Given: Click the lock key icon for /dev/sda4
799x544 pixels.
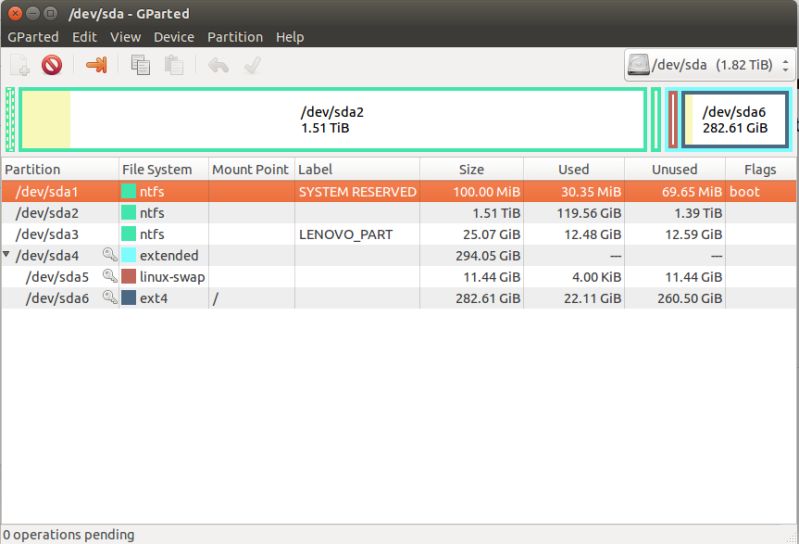Looking at the screenshot, I should (110, 254).
